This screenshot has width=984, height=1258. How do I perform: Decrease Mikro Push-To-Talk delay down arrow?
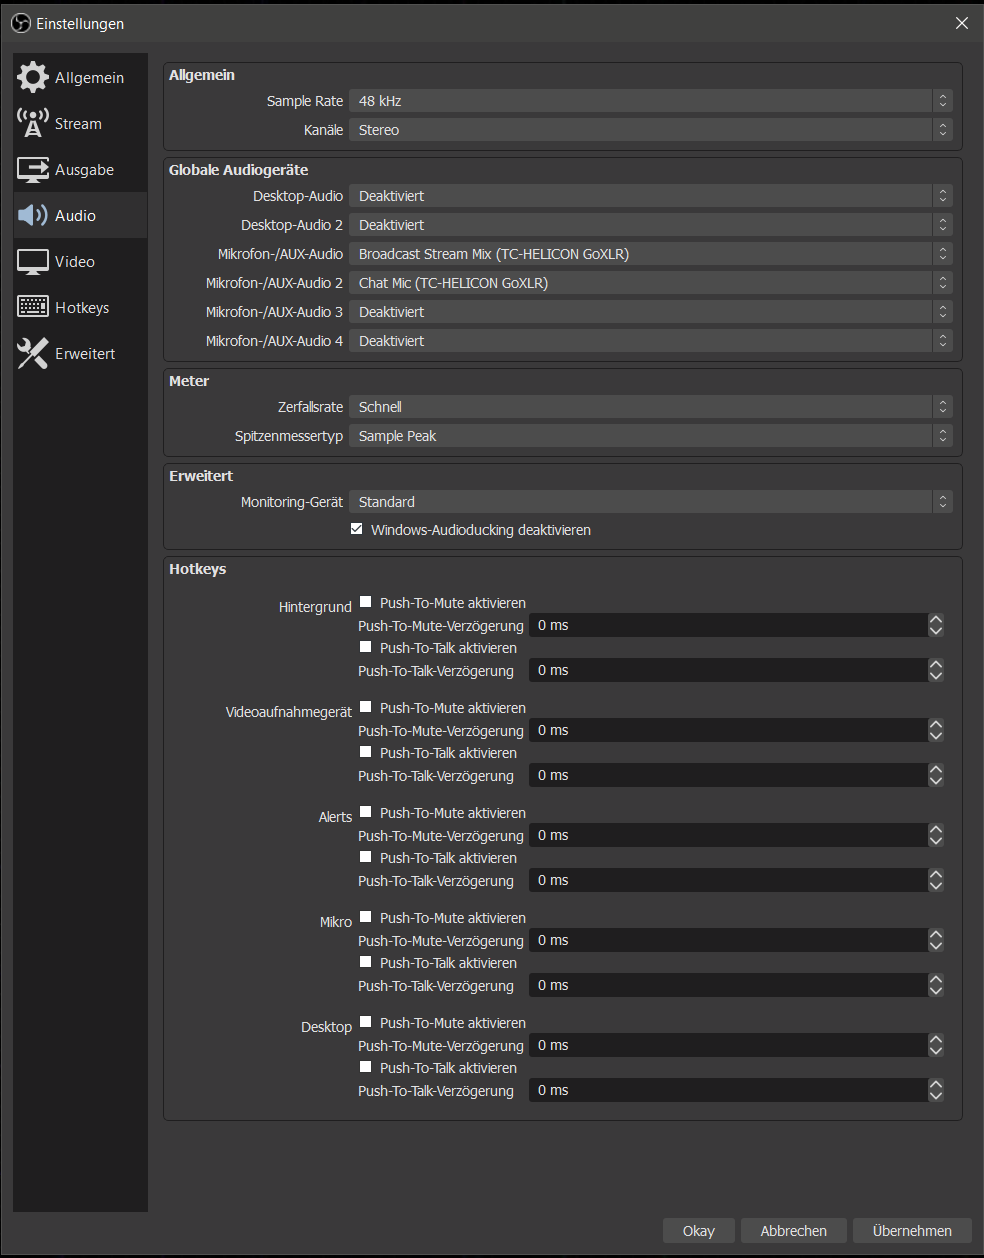(x=936, y=991)
